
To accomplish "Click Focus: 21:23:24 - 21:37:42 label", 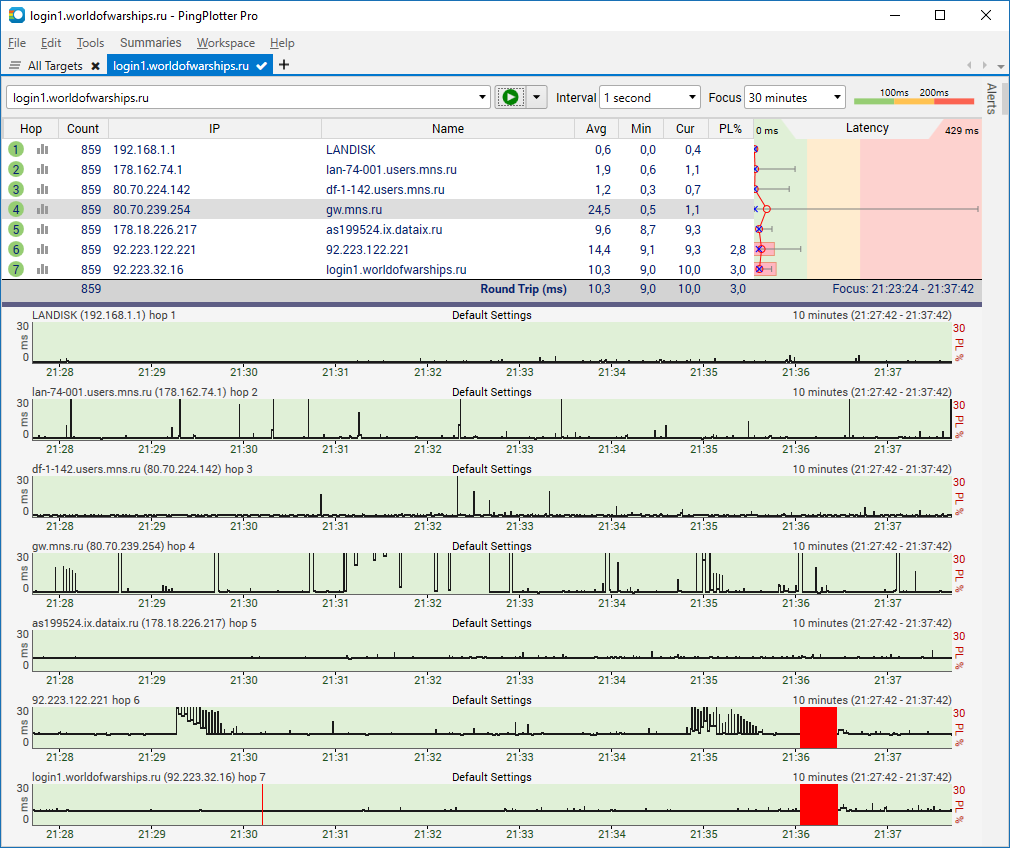I will (x=903, y=289).
